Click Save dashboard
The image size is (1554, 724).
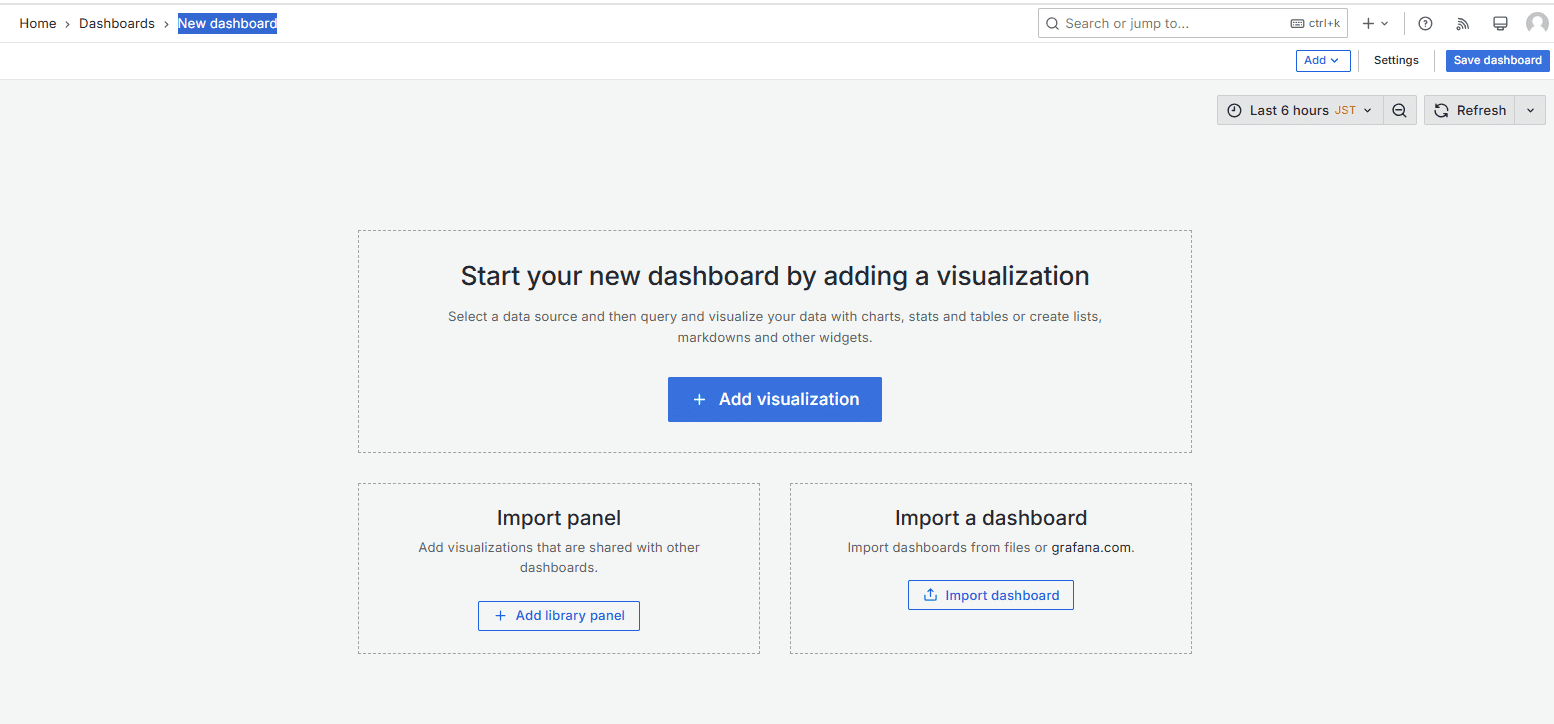click(x=1497, y=61)
